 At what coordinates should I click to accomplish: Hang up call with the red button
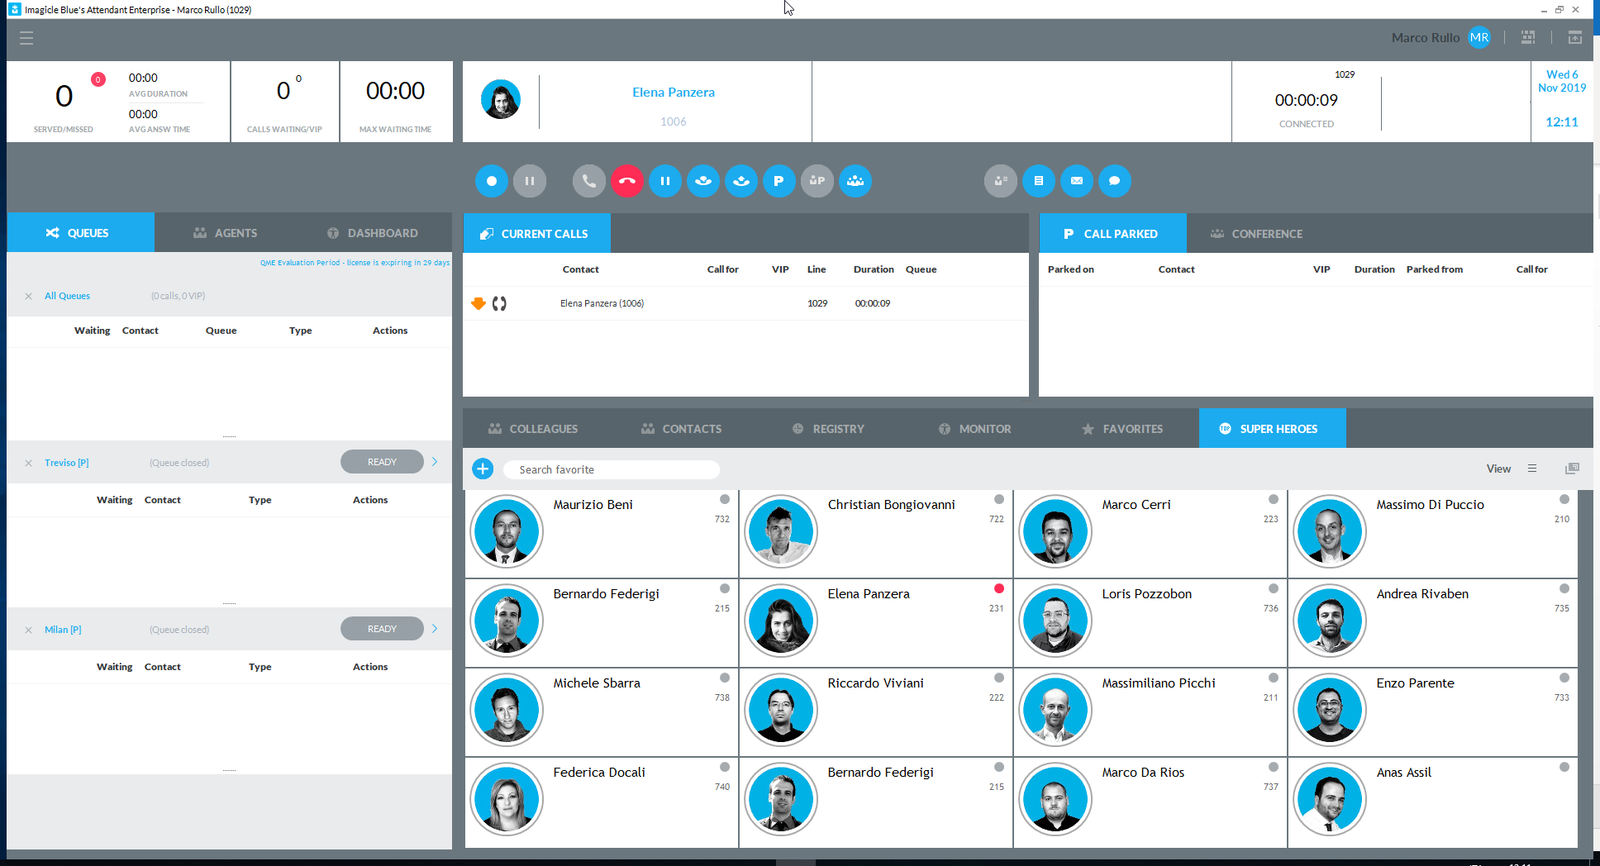(627, 181)
